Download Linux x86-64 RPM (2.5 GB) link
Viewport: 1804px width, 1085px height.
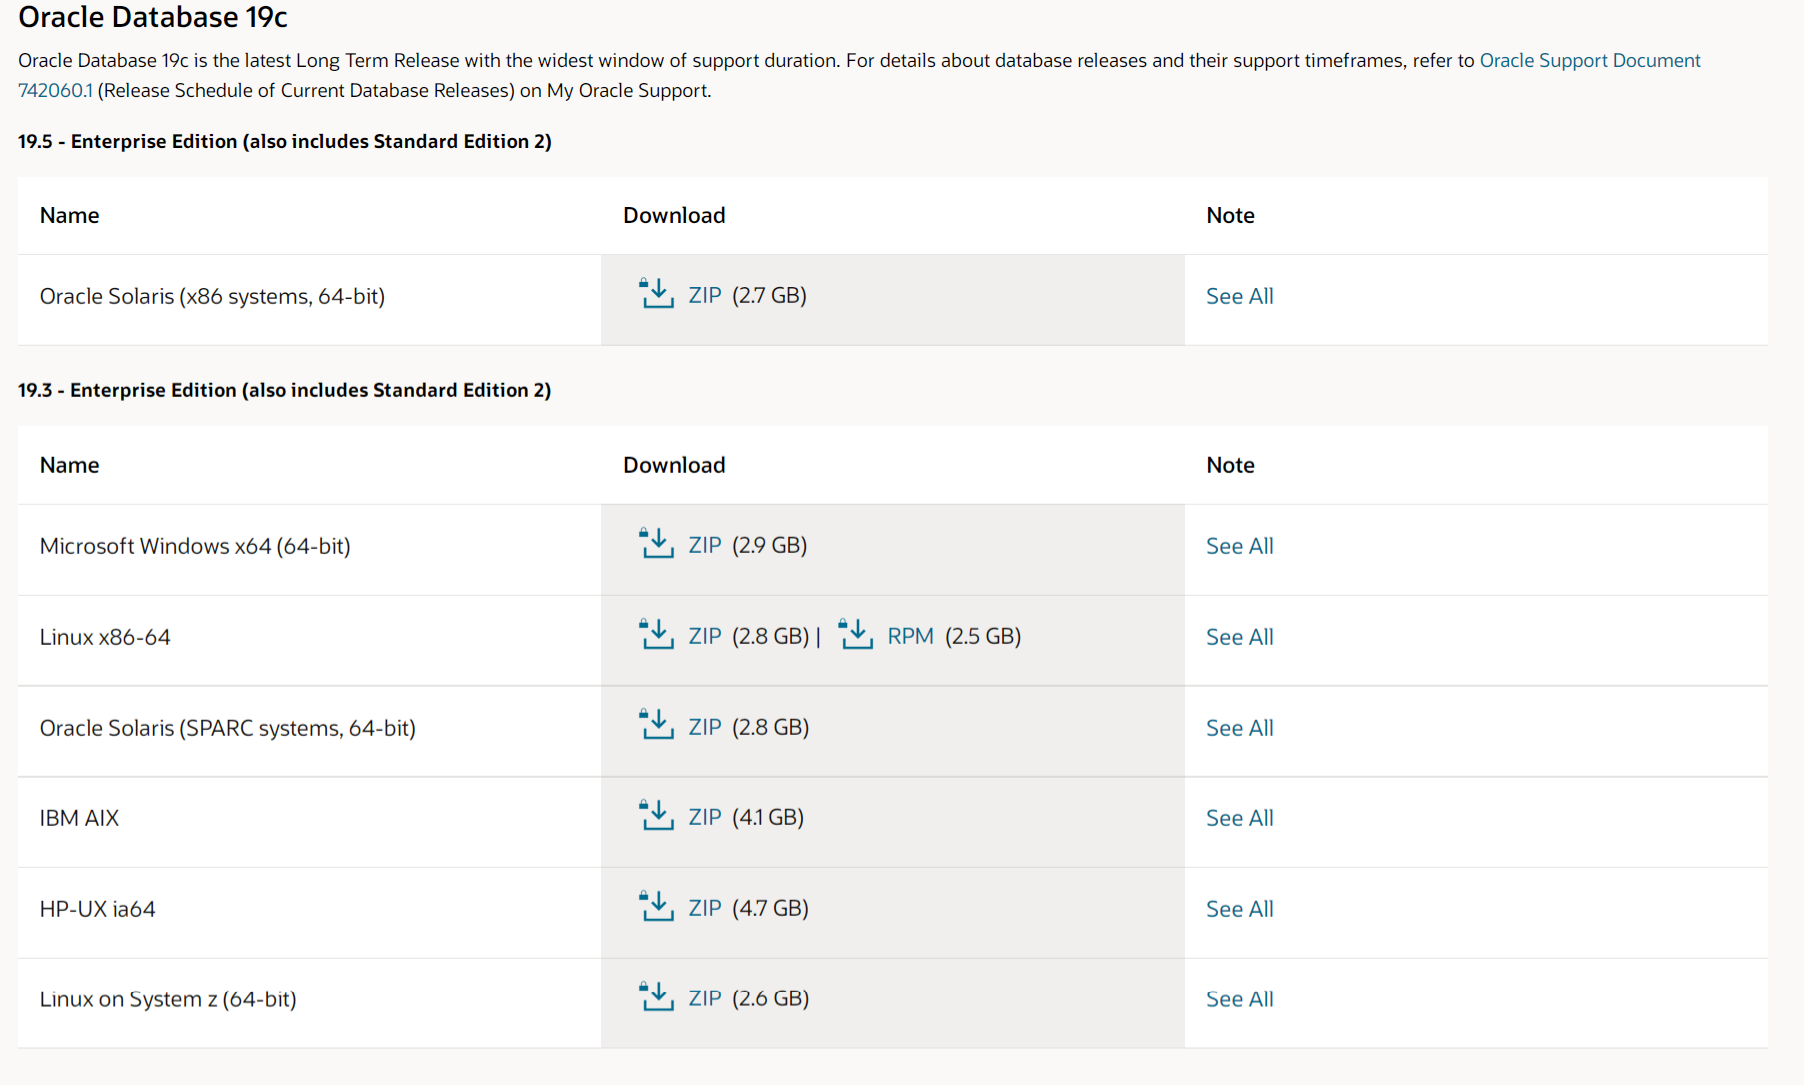pos(910,636)
